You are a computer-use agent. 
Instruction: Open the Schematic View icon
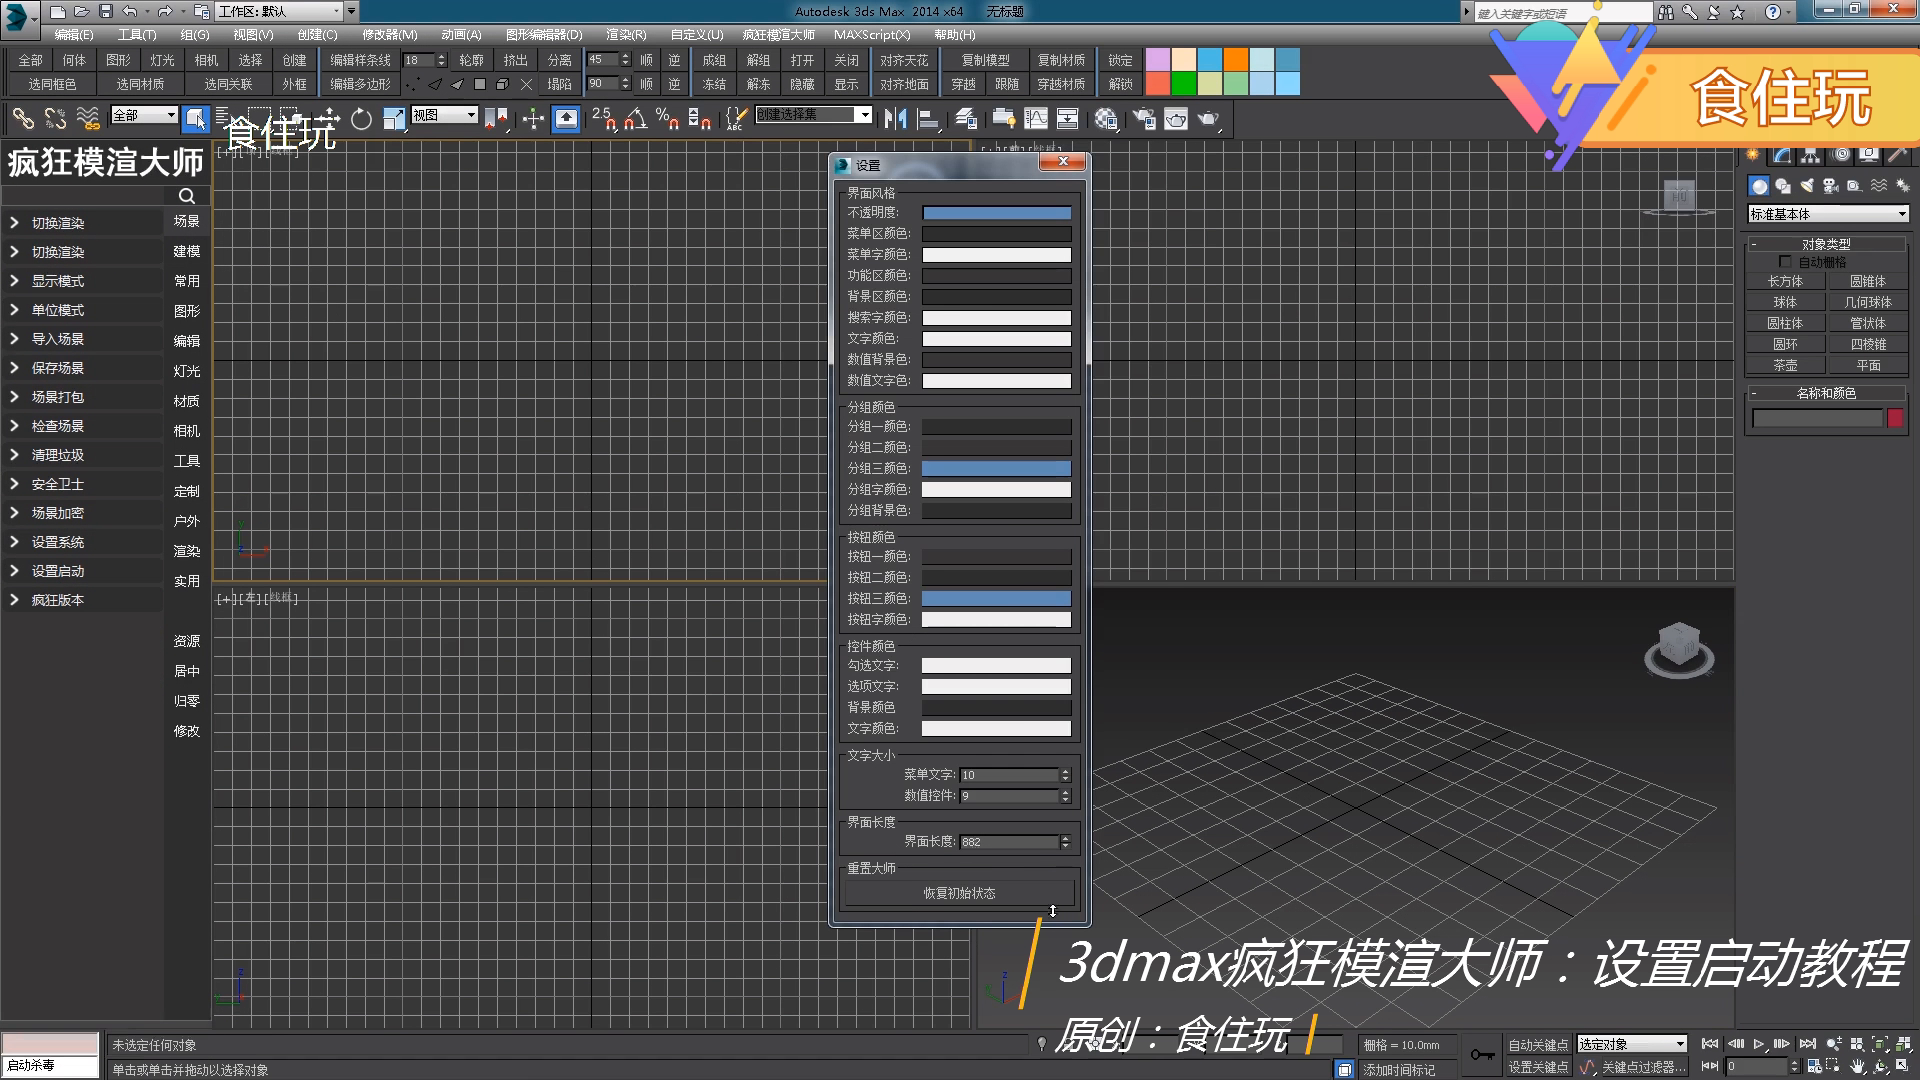click(x=1068, y=119)
